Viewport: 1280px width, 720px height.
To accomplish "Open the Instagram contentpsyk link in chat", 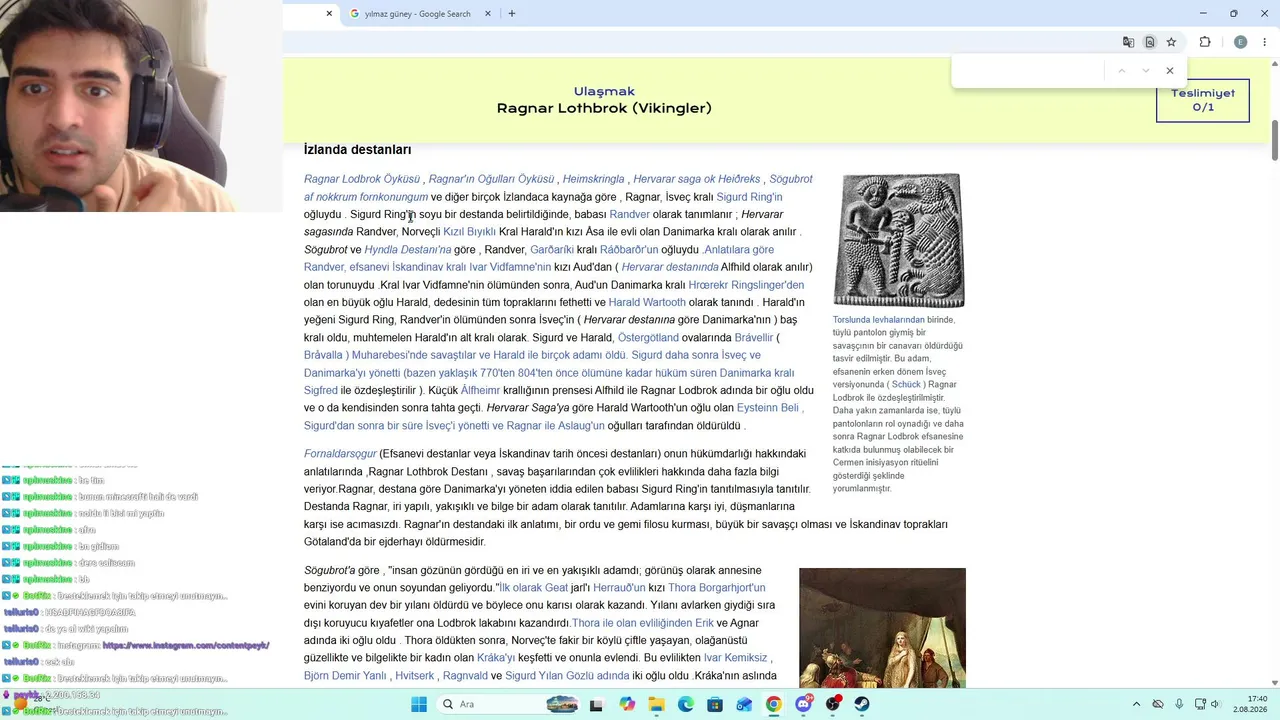I will [186, 646].
